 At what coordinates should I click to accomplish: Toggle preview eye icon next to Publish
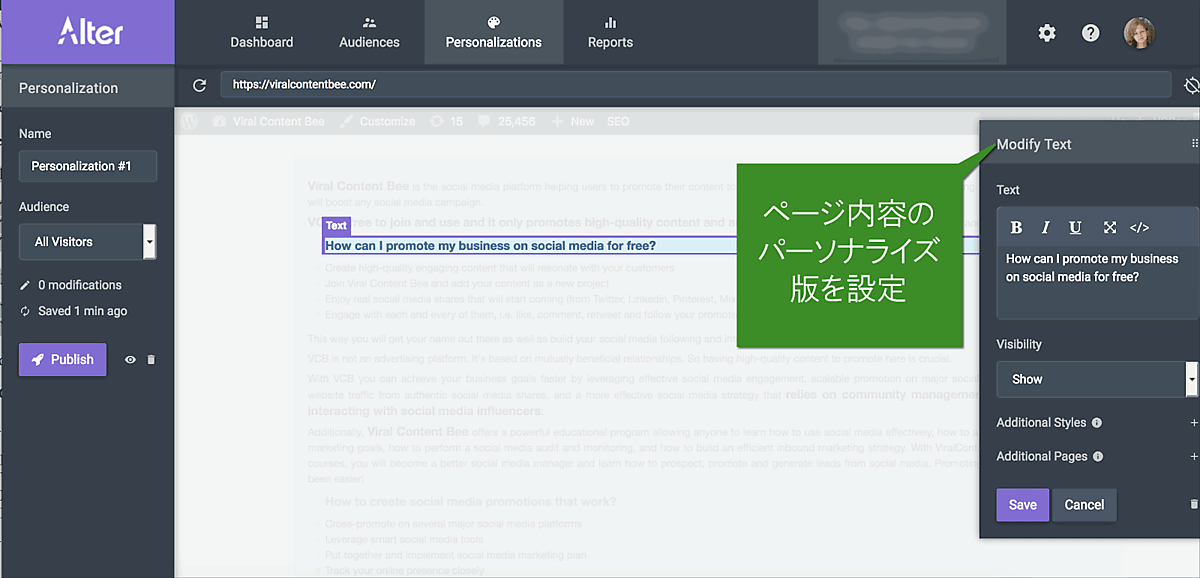[130, 360]
